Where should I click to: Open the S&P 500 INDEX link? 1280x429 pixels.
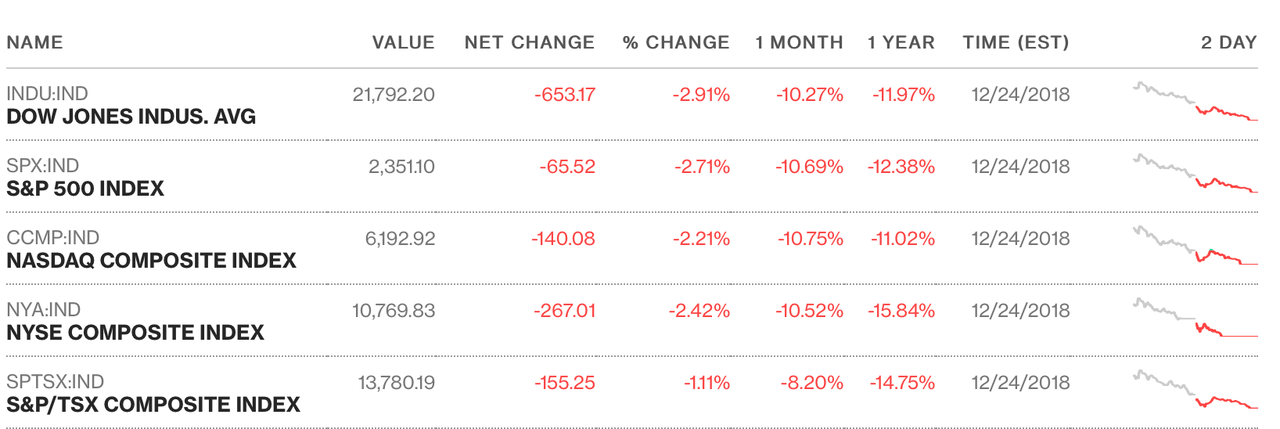[x=85, y=189]
